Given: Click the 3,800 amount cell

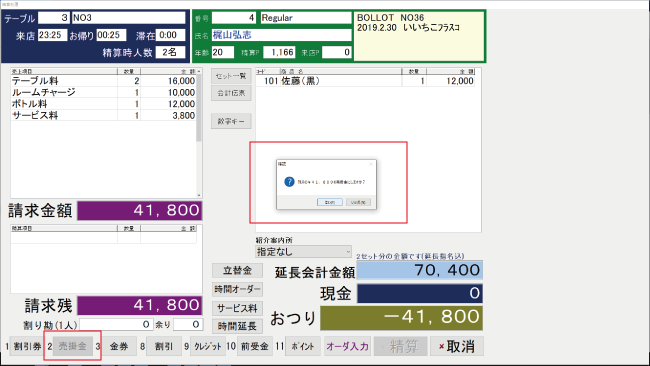Looking at the screenshot, I should (x=168, y=115).
